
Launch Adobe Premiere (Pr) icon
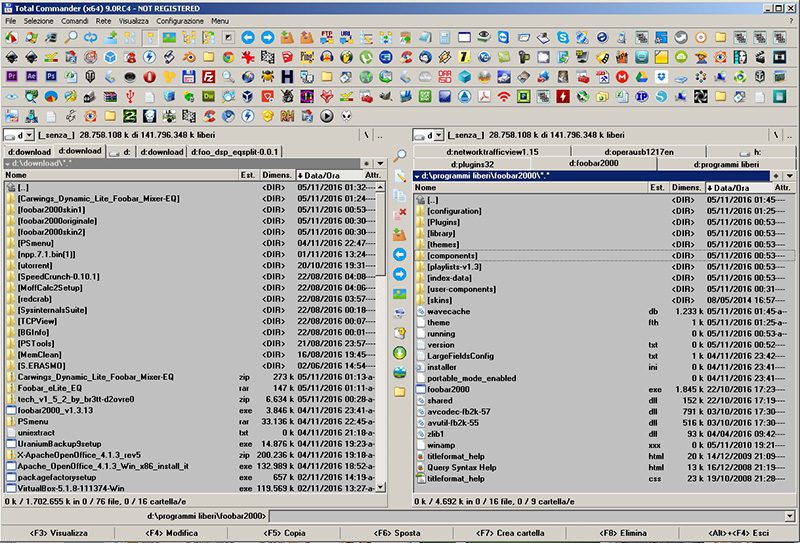click(x=12, y=77)
